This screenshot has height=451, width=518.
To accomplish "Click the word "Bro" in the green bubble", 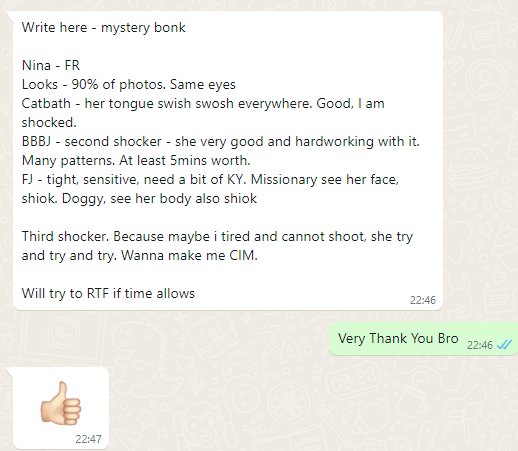I will 448,338.
